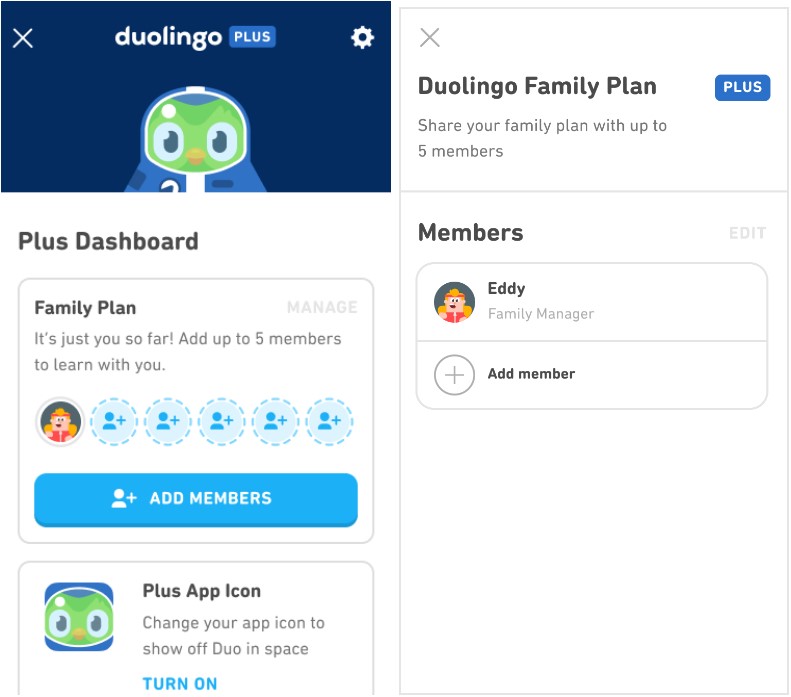Close the Duolingo Family Plan panel
The image size is (791, 697).
click(429, 37)
